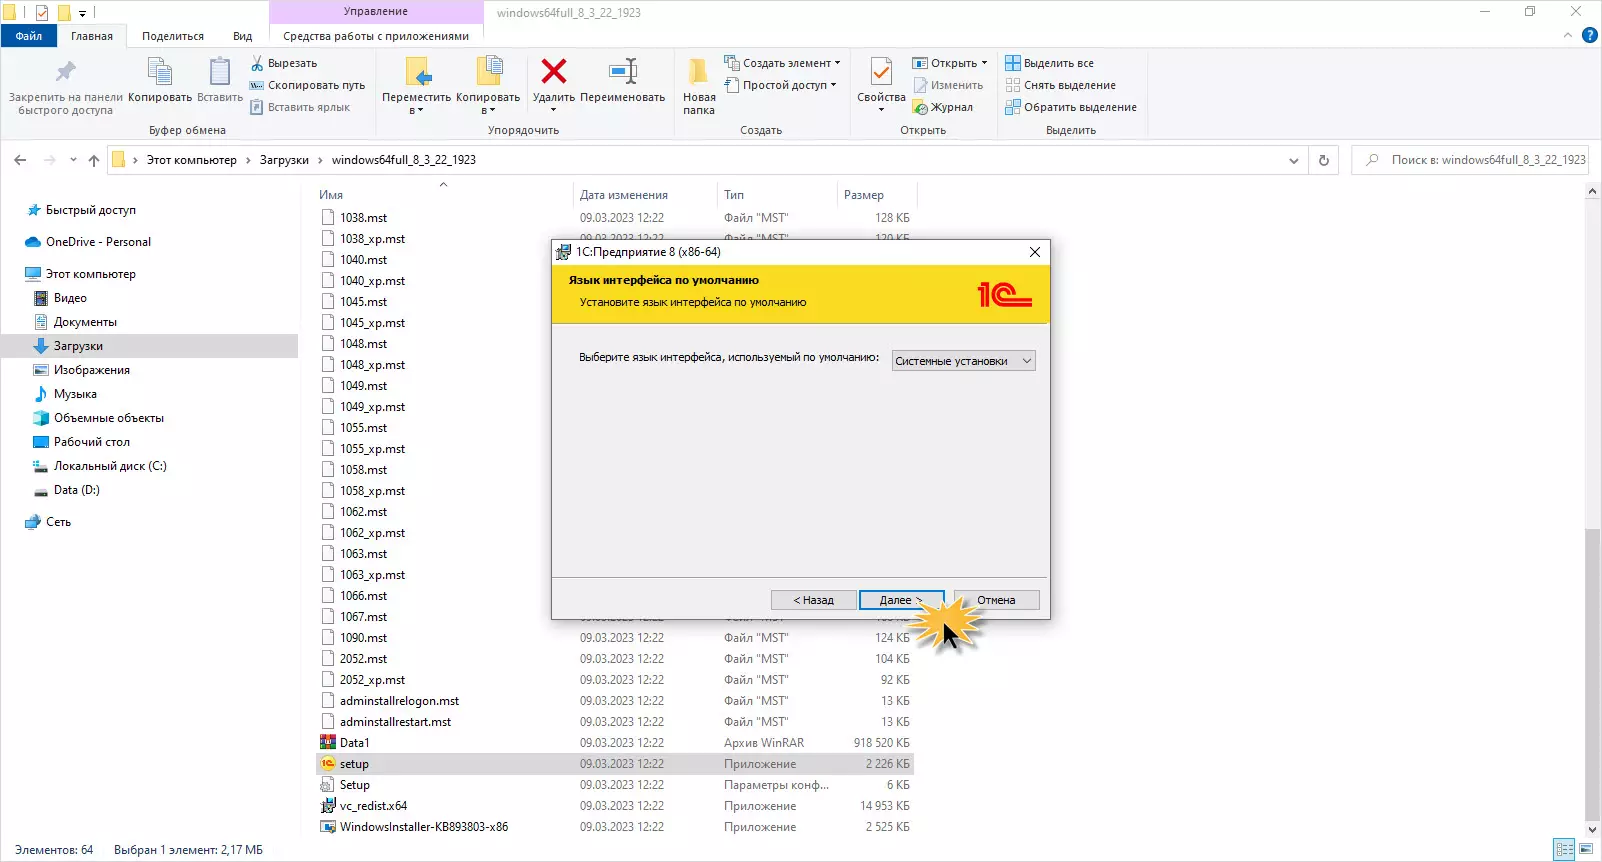1602x862 pixels.
Task: Switch to large thumbnails view icon
Action: [1586, 849]
